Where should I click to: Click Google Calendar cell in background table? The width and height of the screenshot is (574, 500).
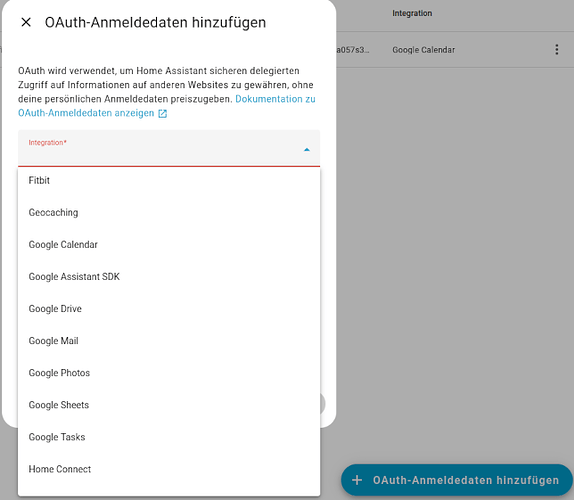424,50
